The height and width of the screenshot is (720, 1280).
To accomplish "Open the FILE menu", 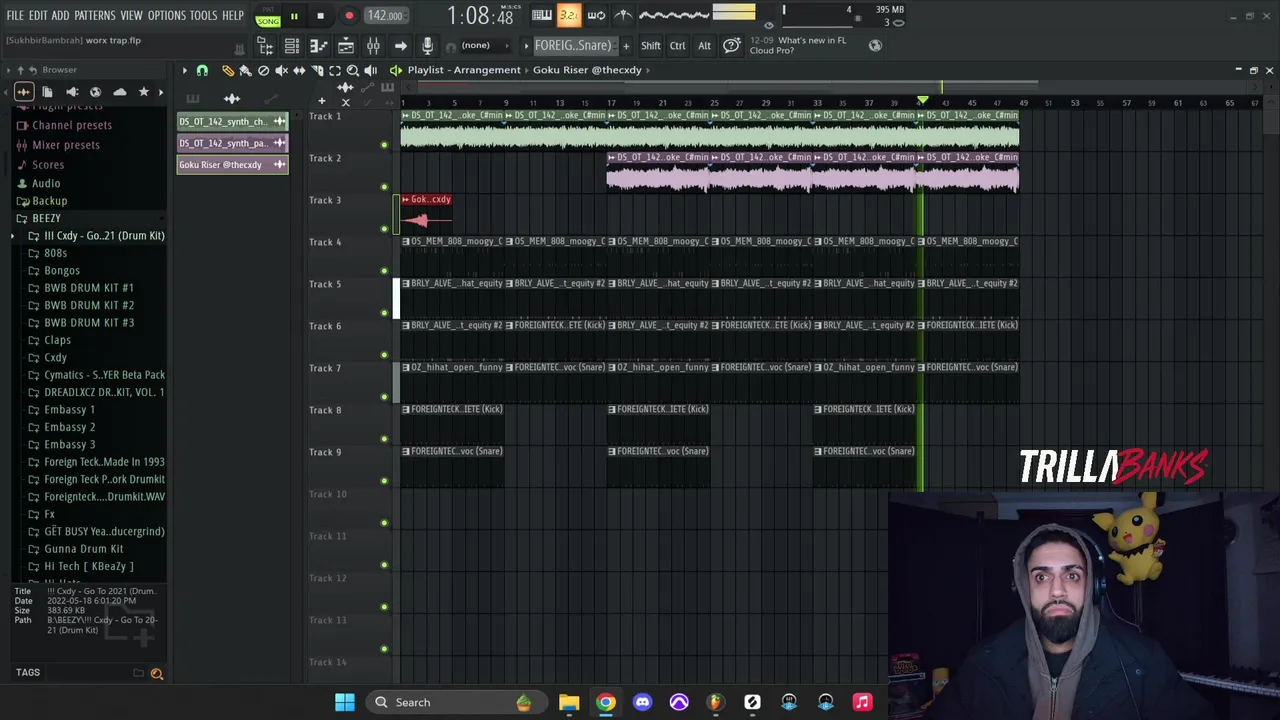I will click(15, 16).
